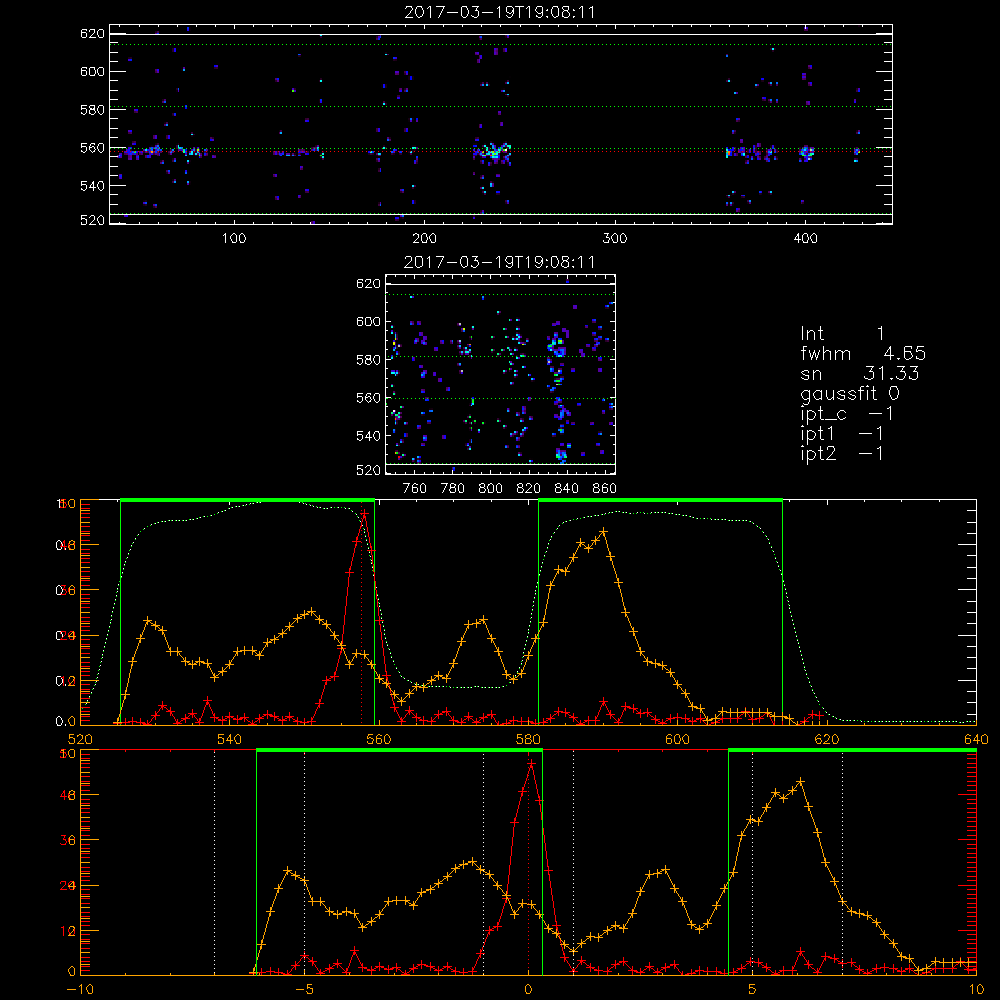Screen dimensions: 1000x1000
Task: Select the timestamp title above the wide top image
Action: [x=500, y=12]
